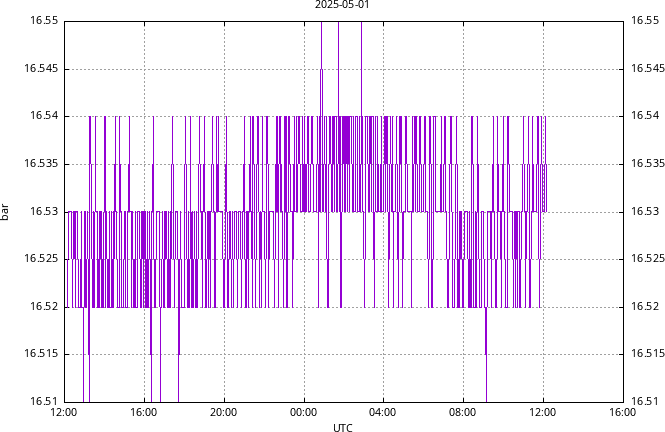Select 16.525 on the left y-axis
Screen dimensions: 665x432
point(41,259)
